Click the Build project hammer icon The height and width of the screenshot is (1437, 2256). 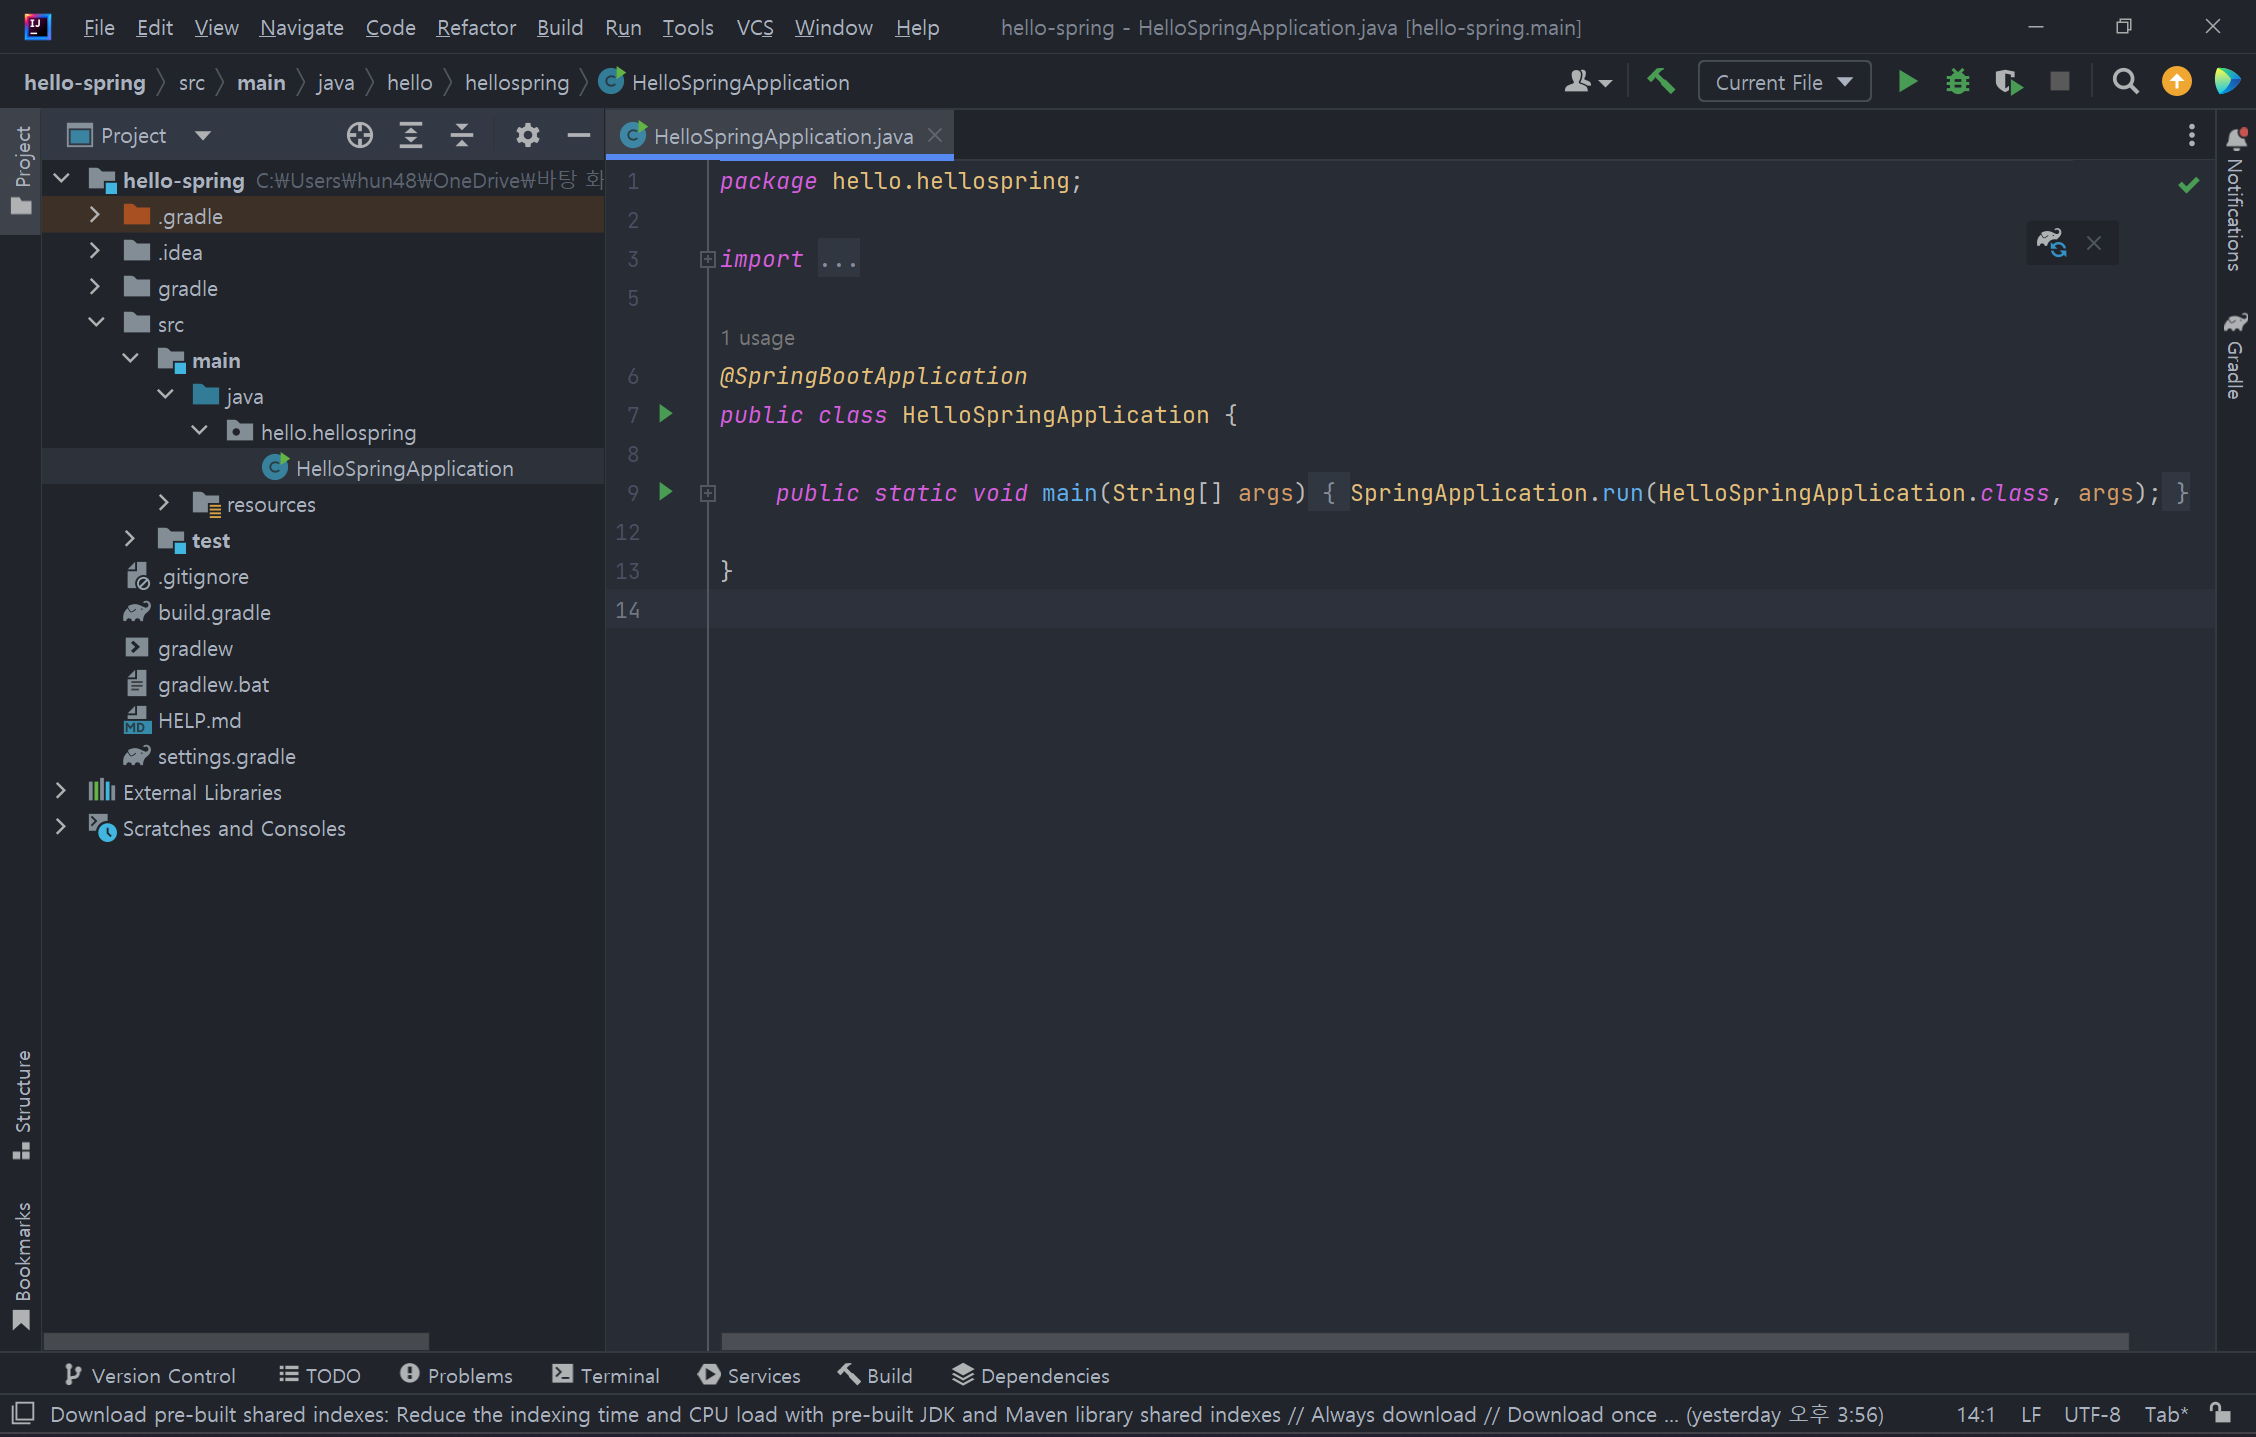tap(1661, 81)
